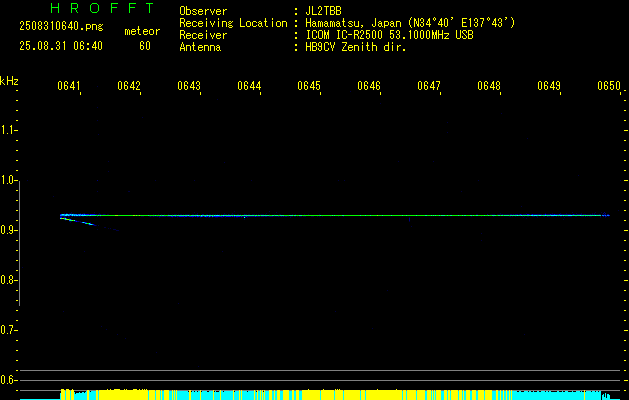
Task: Click the 0645 time marker
Action: tap(309, 86)
